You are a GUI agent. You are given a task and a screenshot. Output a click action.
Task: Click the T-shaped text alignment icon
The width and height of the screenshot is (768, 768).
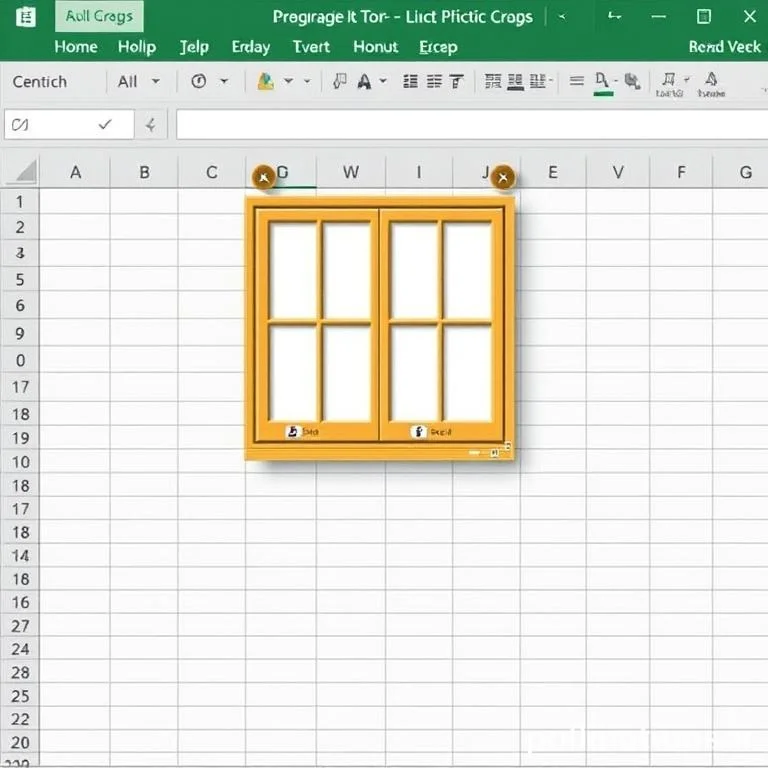coord(456,81)
